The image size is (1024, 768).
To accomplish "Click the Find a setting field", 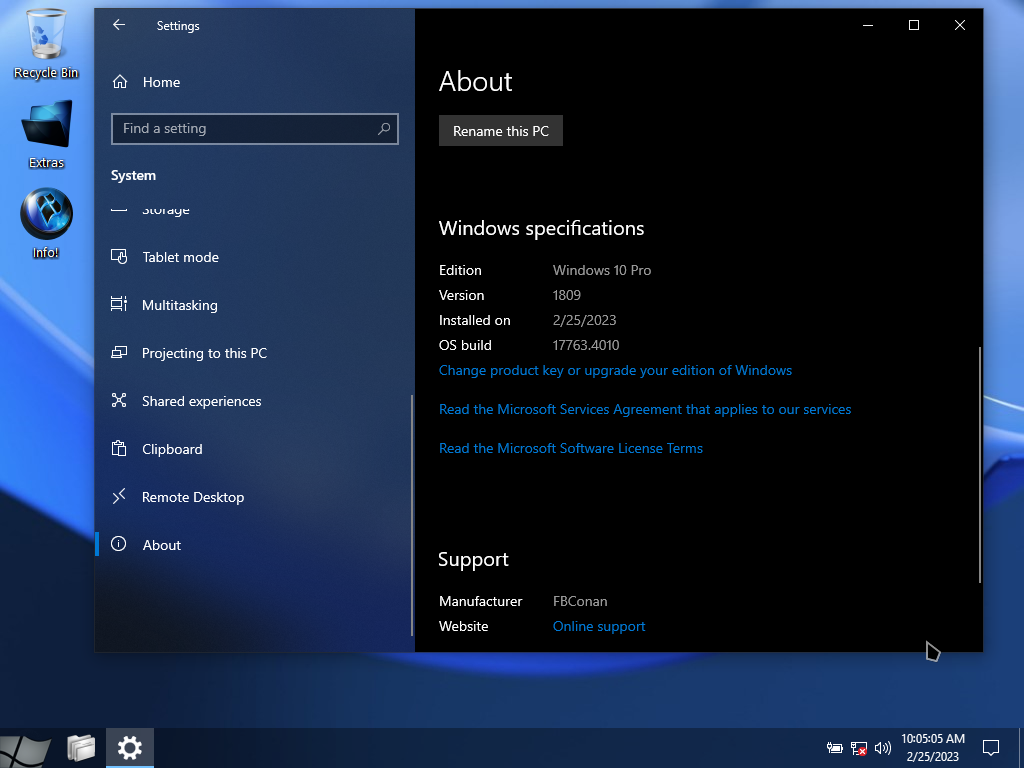I will tap(255, 129).
